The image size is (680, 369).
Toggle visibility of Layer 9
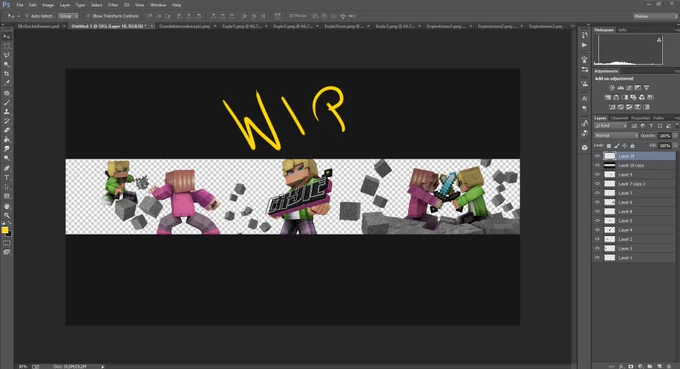tap(597, 174)
